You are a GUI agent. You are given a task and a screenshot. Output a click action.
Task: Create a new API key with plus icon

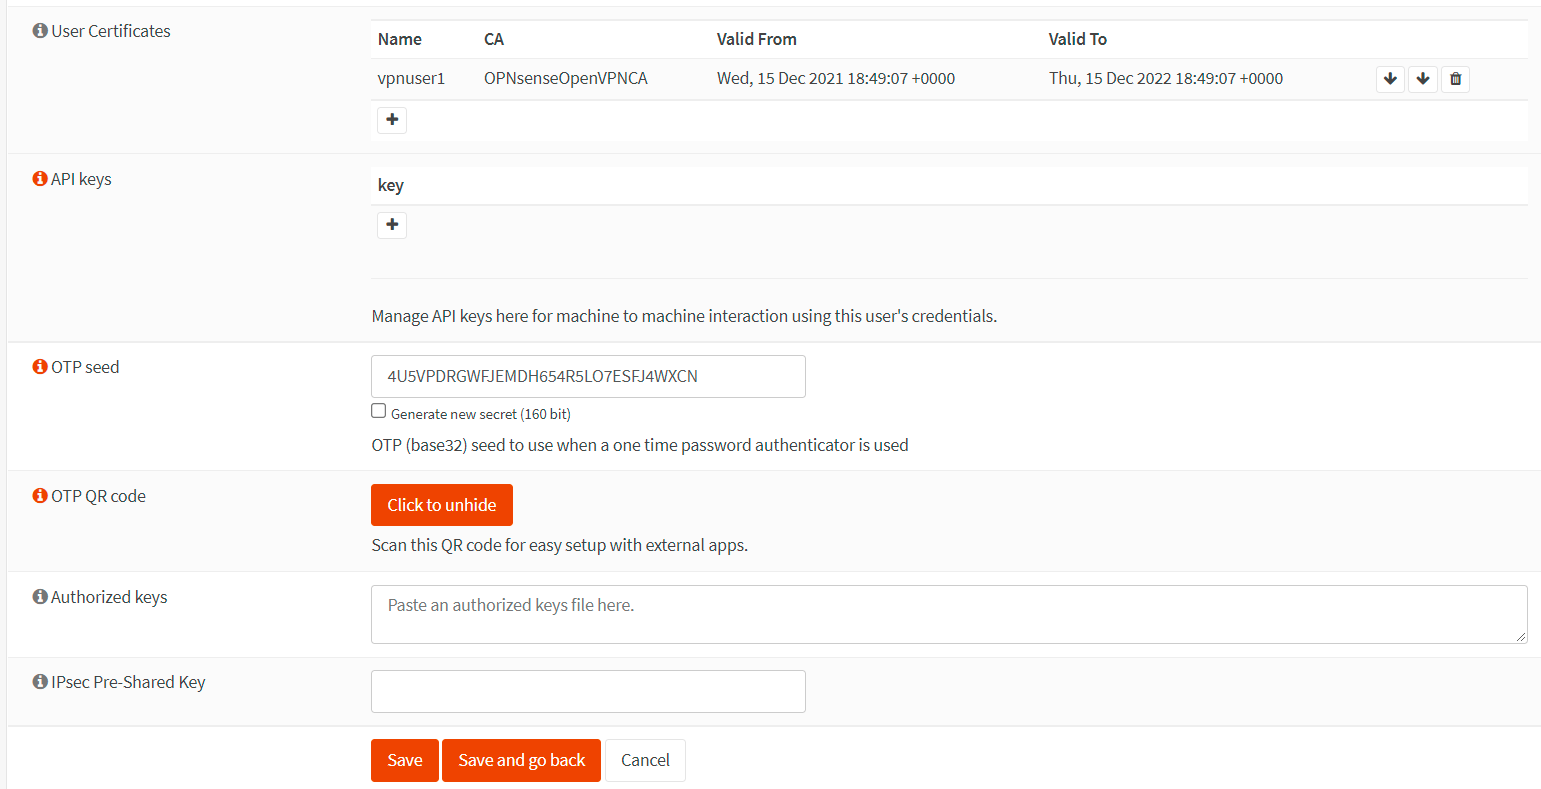tap(391, 224)
